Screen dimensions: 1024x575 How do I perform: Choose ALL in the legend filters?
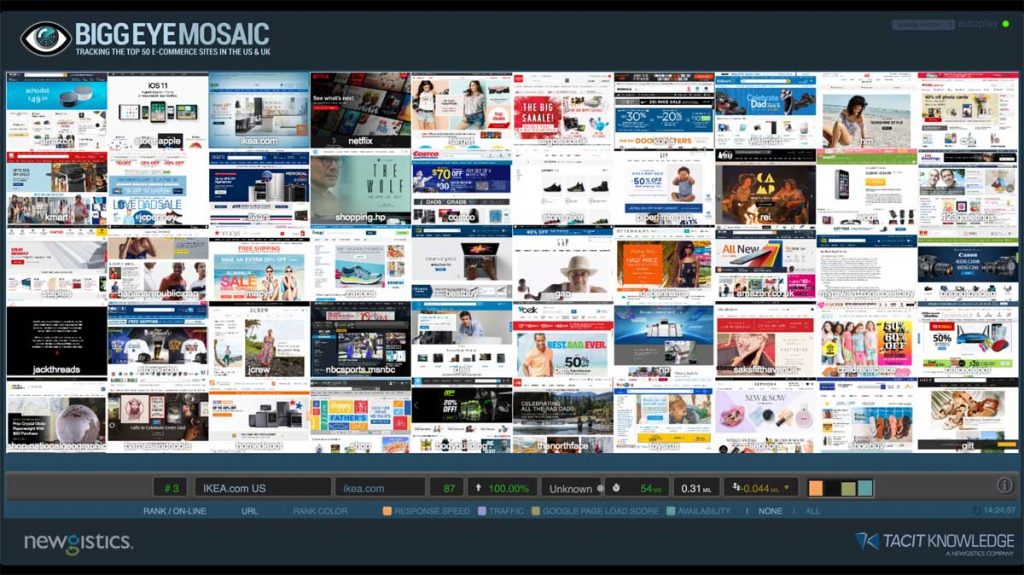(812, 511)
